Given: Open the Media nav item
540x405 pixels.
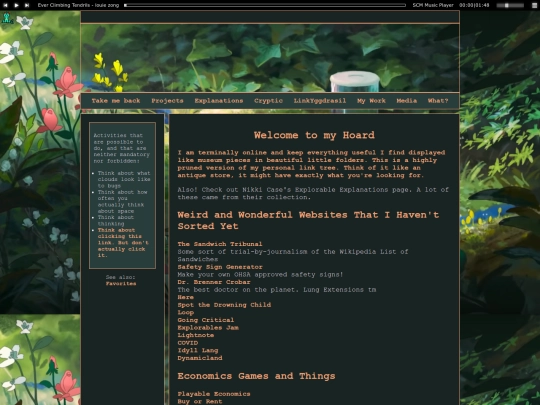Looking at the screenshot, I should click(x=407, y=101).
